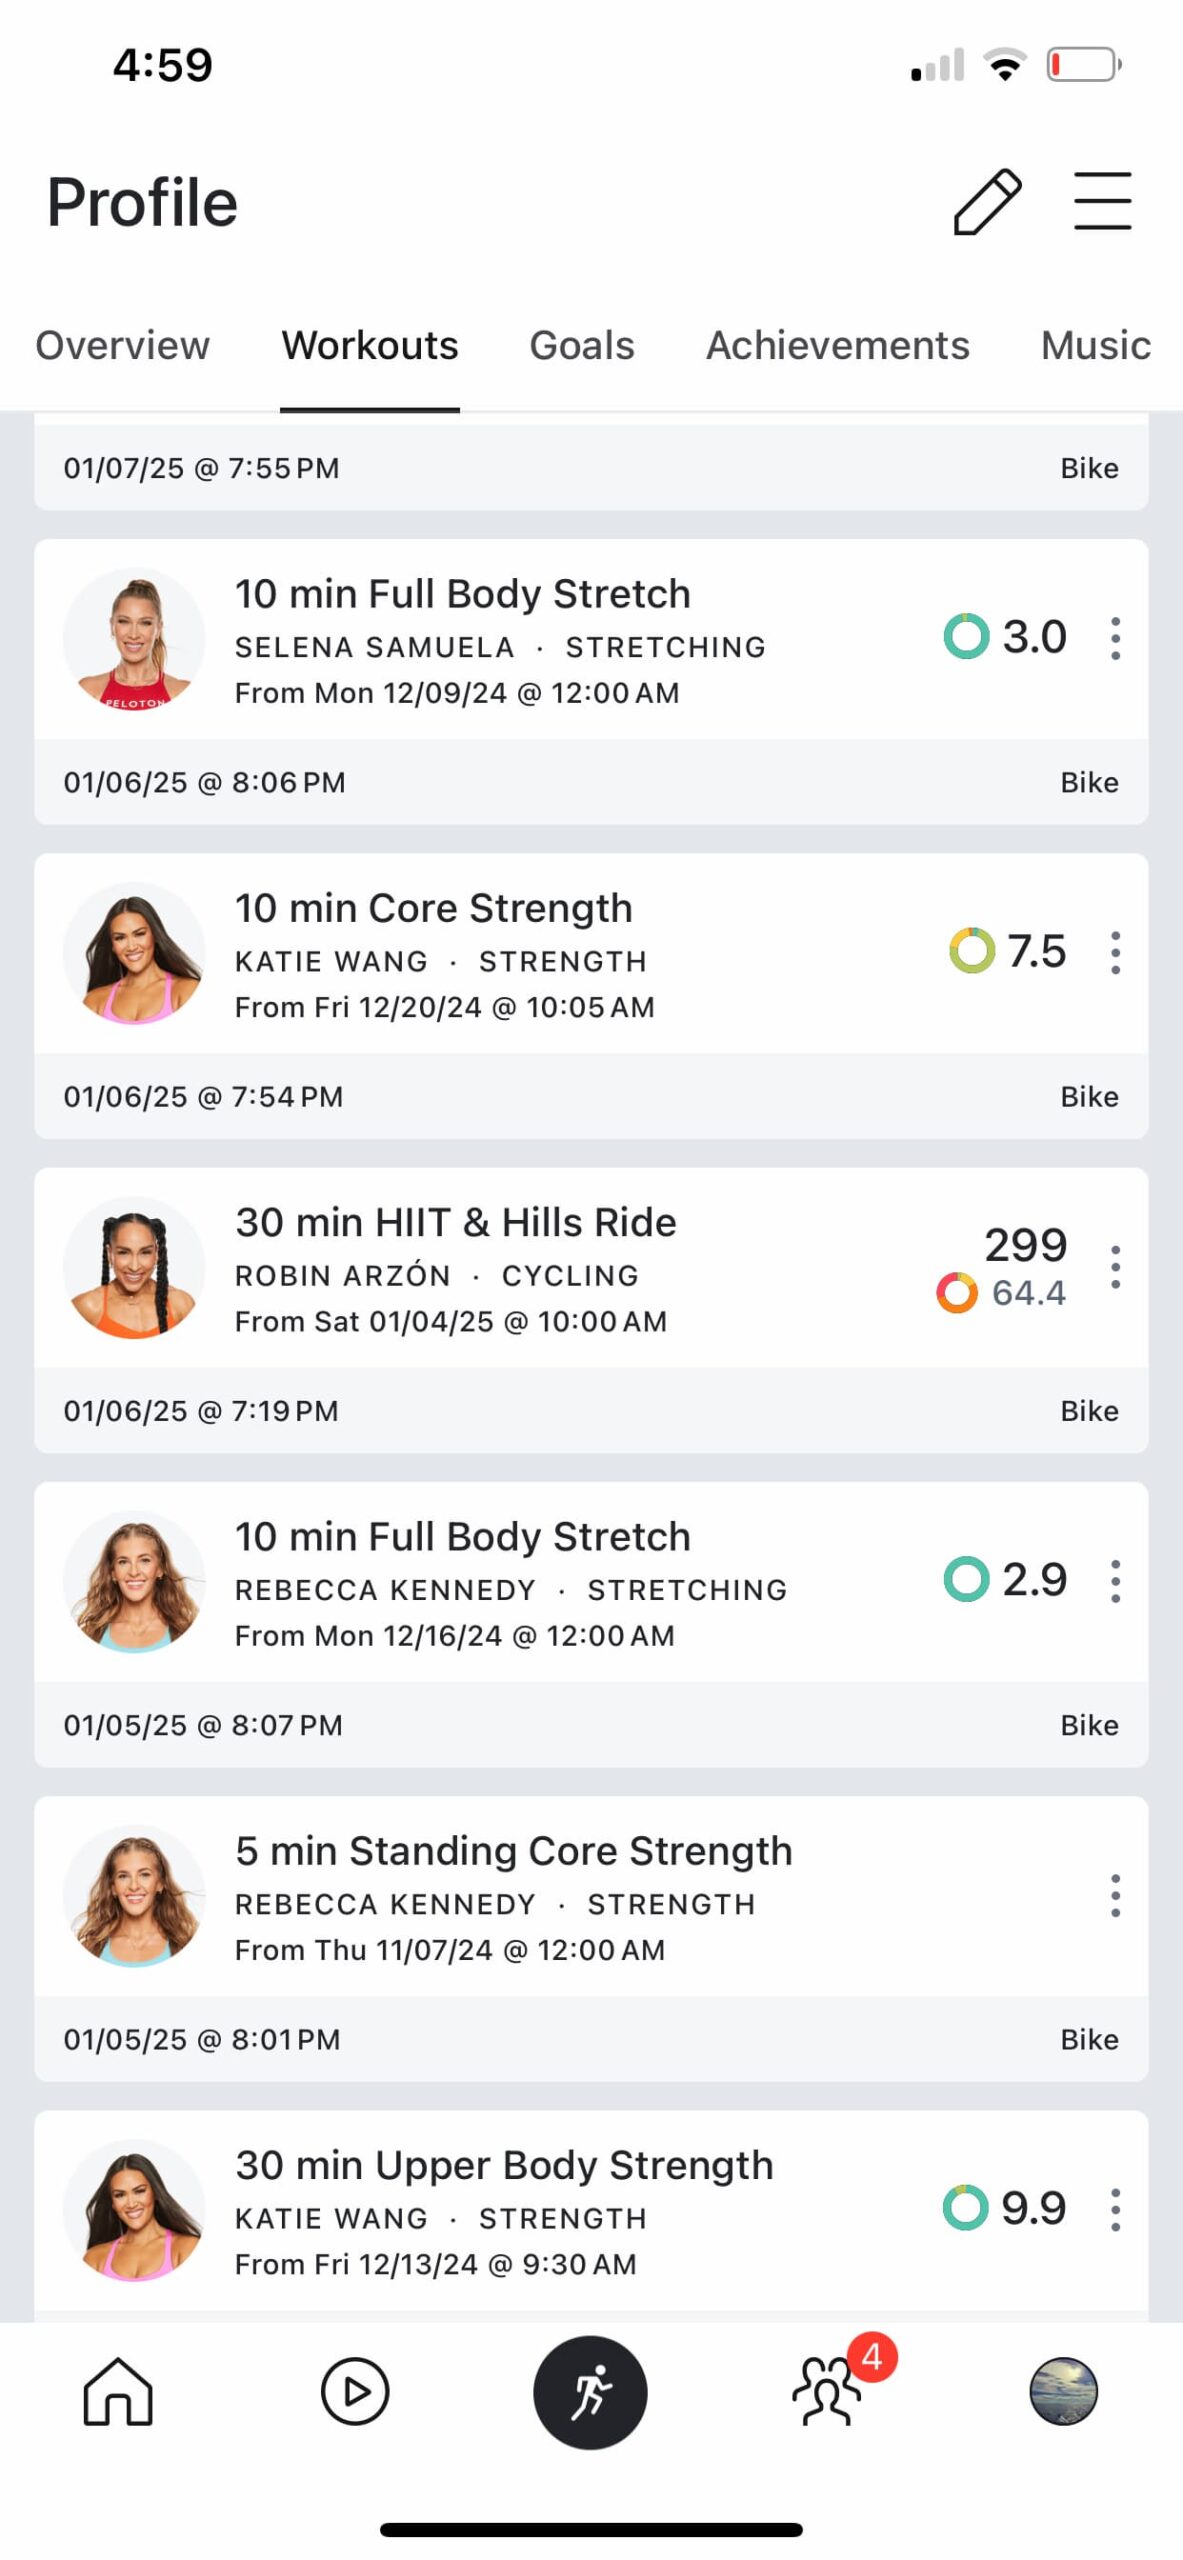This screenshot has height=2560, width=1183.
Task: Tap the center running workout button
Action: click(590, 2390)
